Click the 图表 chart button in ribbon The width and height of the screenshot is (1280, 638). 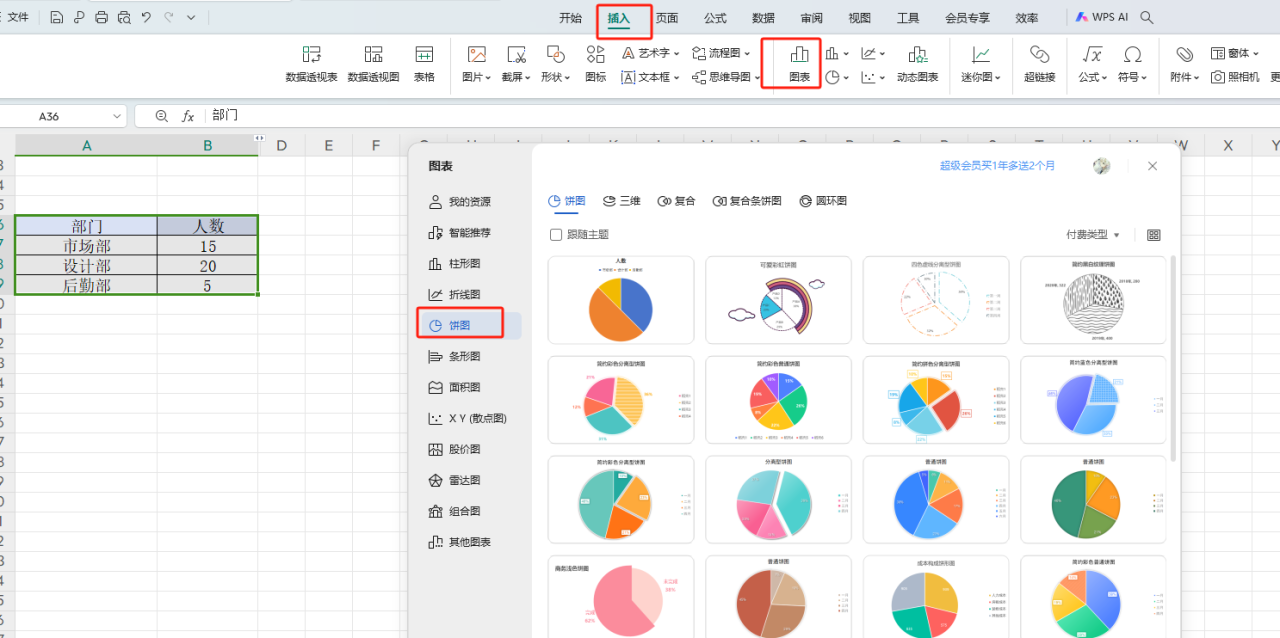(799, 64)
